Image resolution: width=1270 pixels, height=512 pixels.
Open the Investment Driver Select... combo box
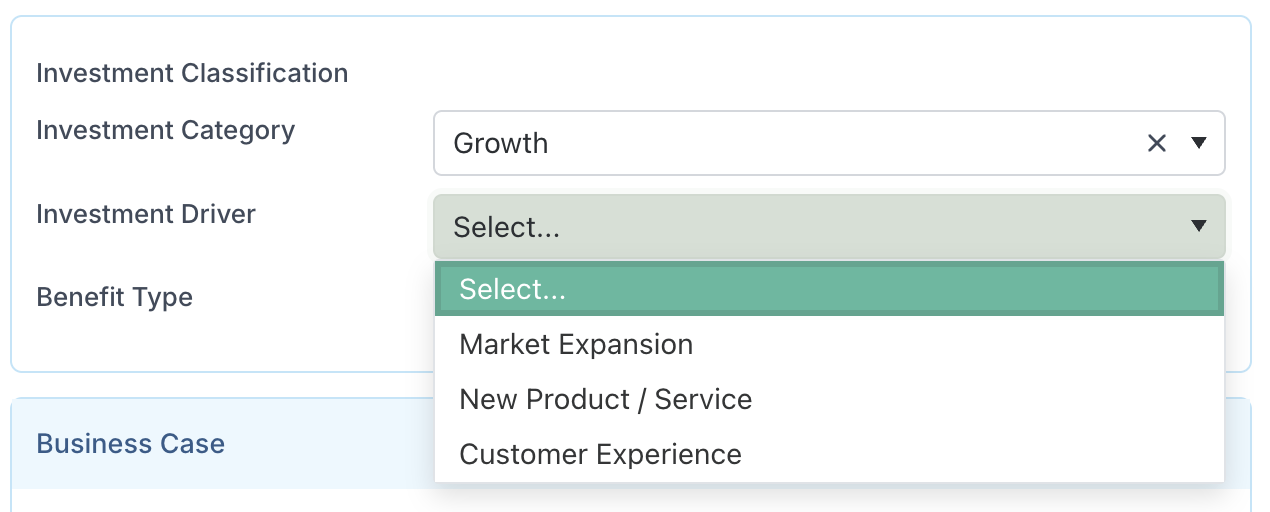pos(800,227)
